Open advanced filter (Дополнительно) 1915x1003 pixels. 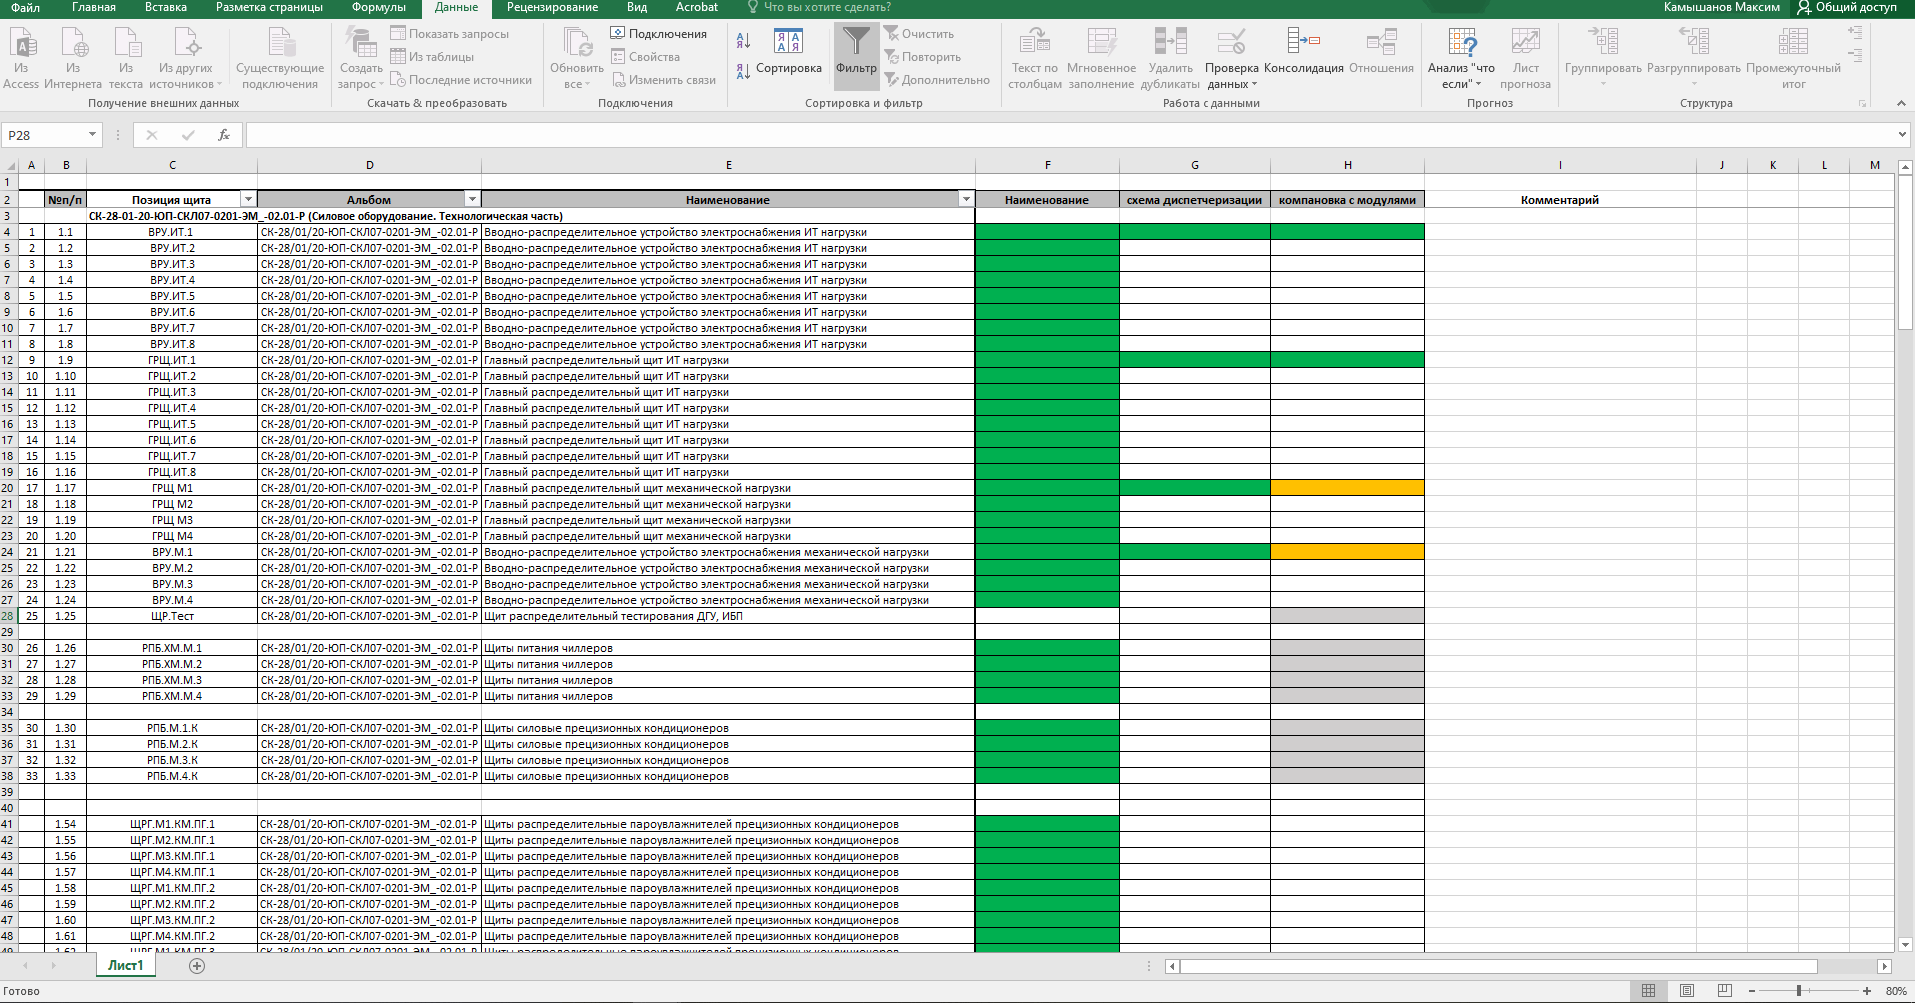(937, 80)
